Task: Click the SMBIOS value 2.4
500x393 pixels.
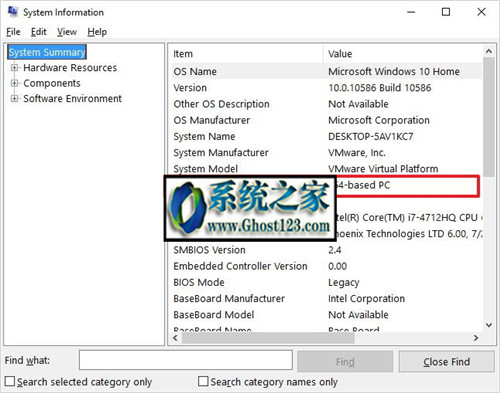Action: [335, 250]
